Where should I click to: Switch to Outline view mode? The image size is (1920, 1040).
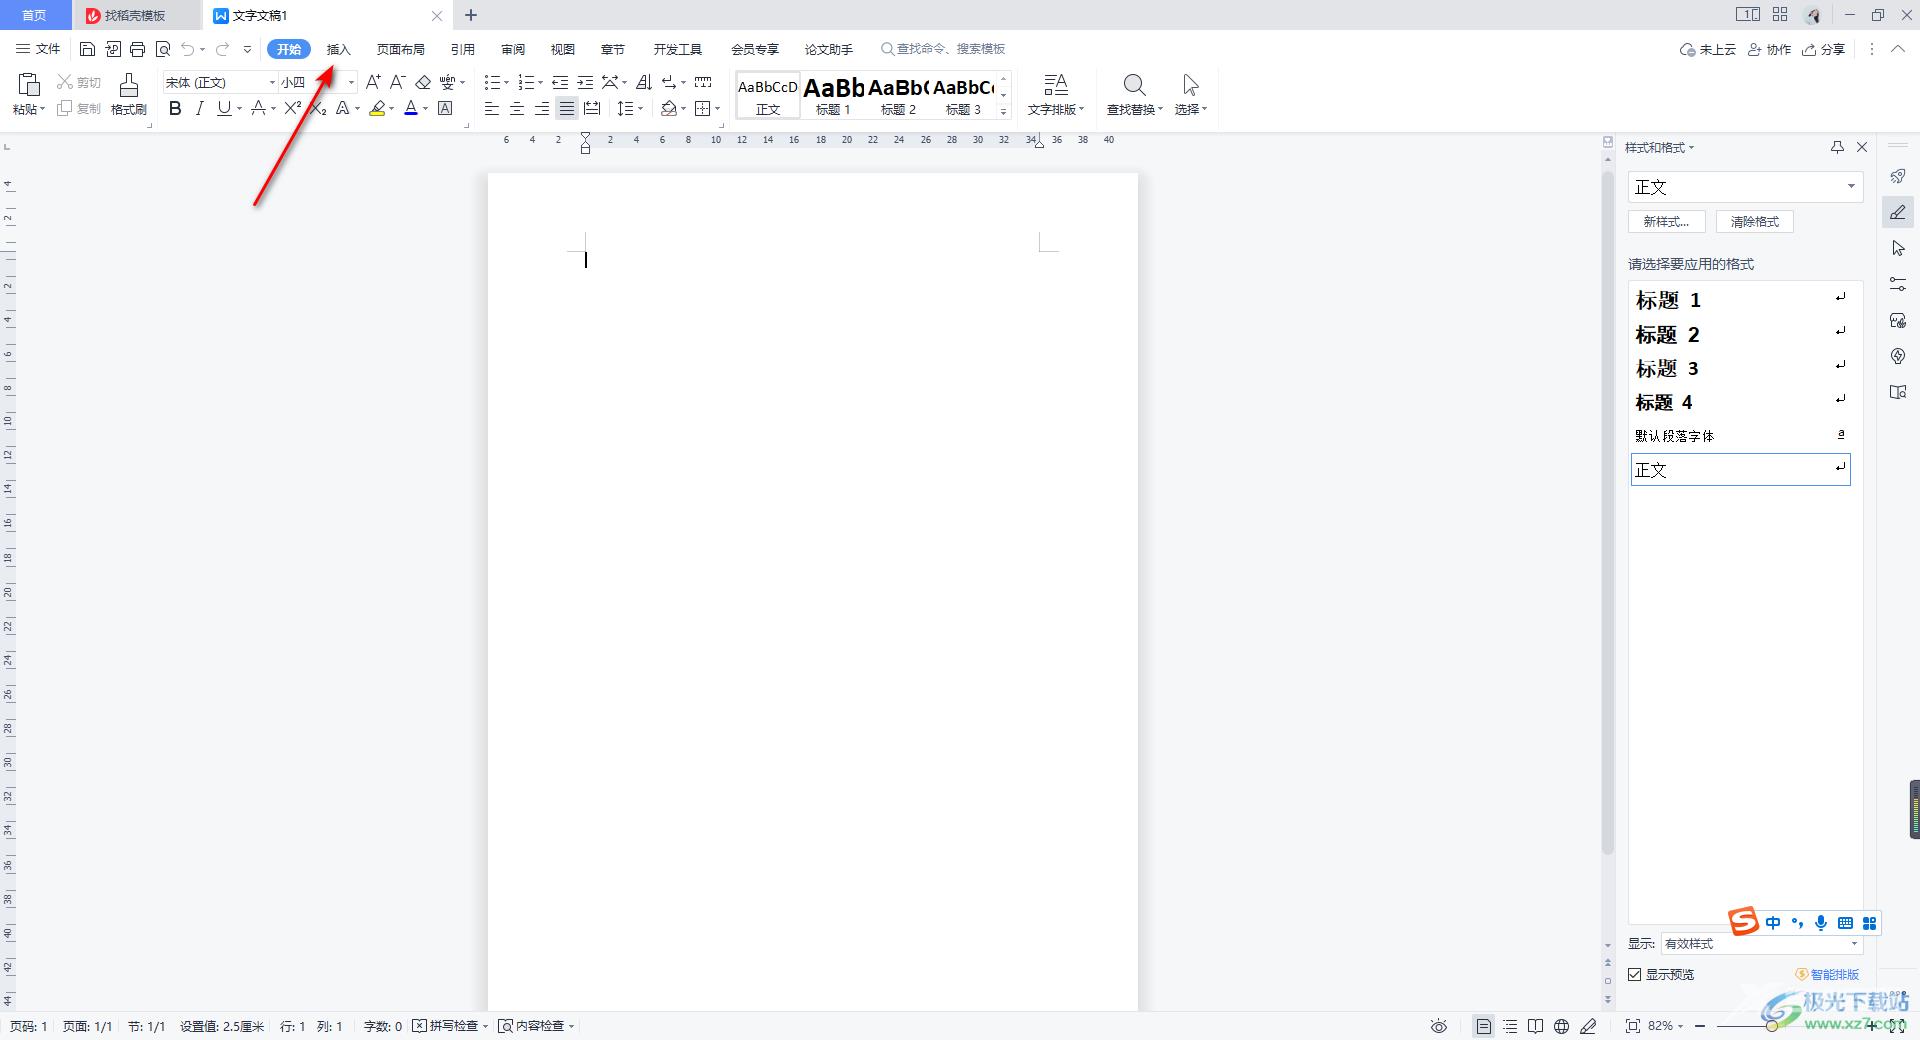[1510, 1026]
